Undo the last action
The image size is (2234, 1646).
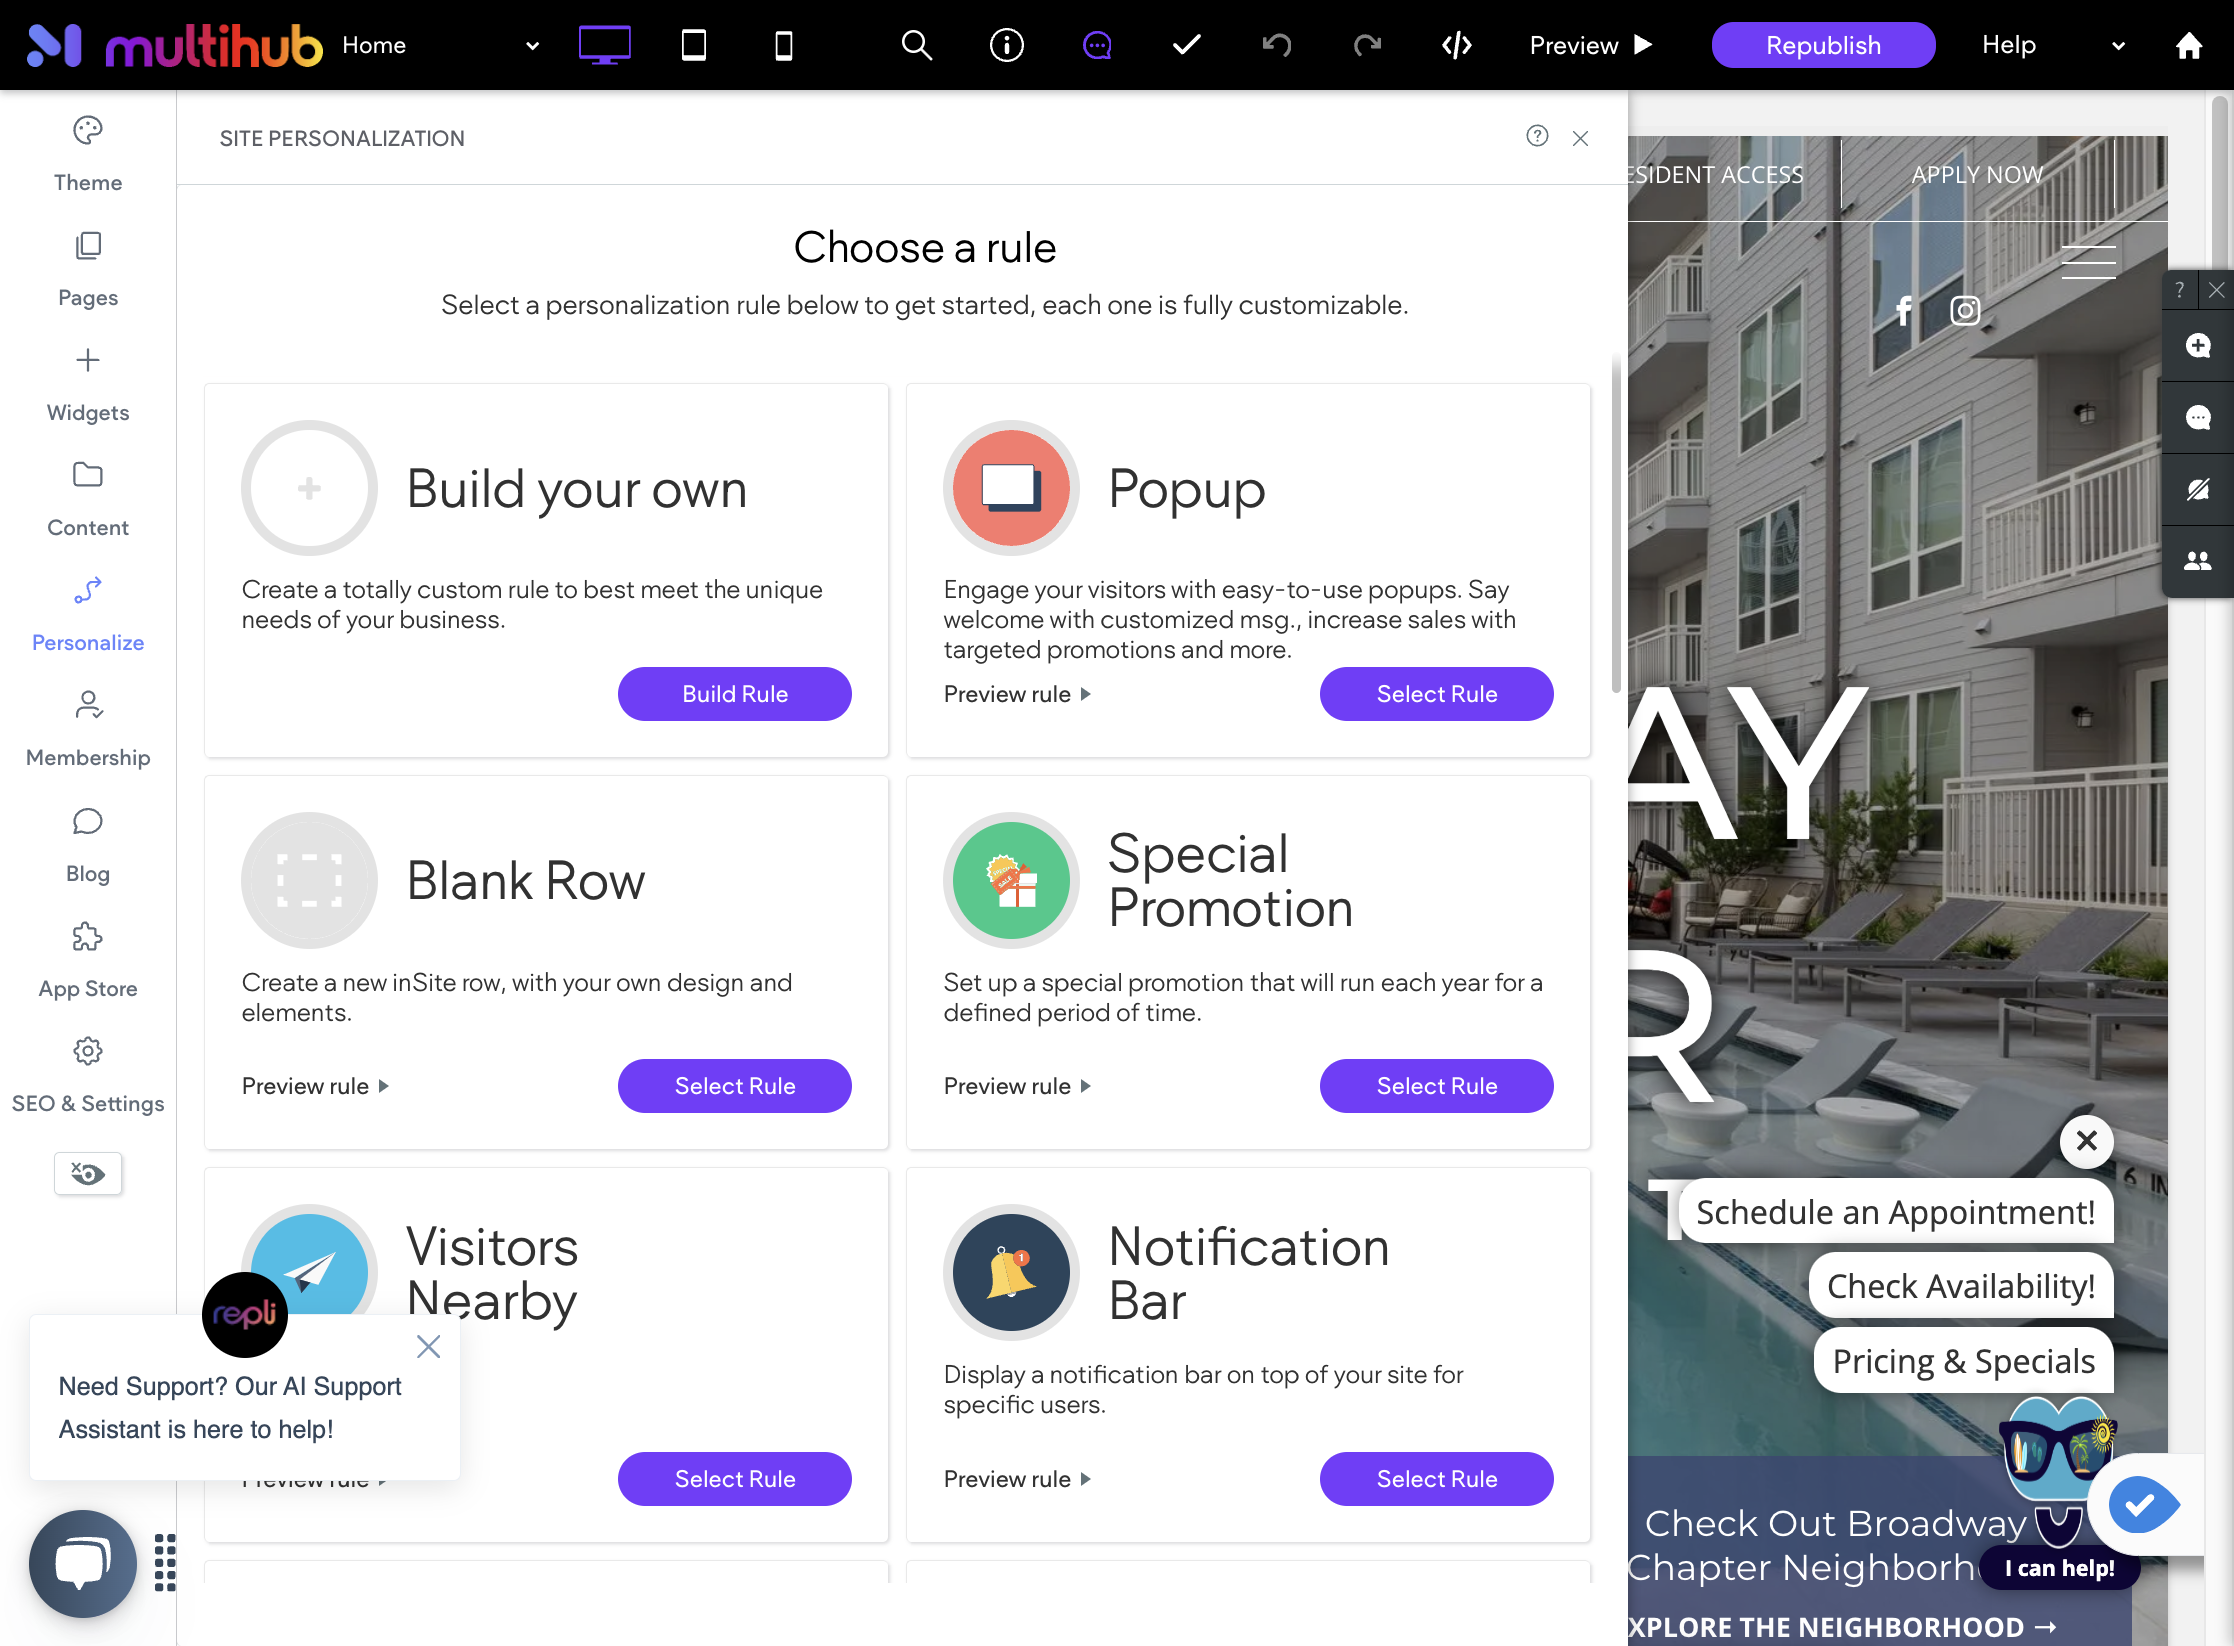(x=1277, y=45)
